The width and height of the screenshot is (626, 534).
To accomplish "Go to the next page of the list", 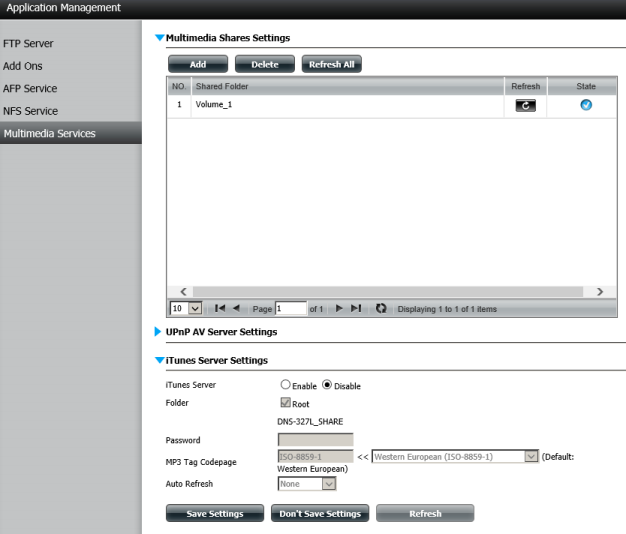I will (339, 309).
